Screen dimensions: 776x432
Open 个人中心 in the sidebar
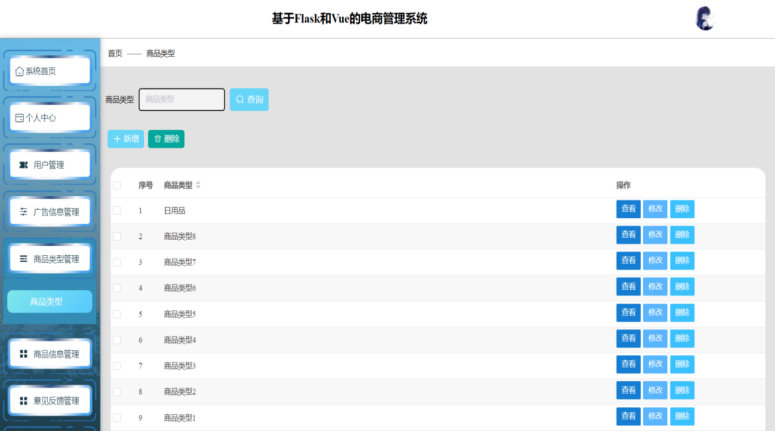(50, 118)
